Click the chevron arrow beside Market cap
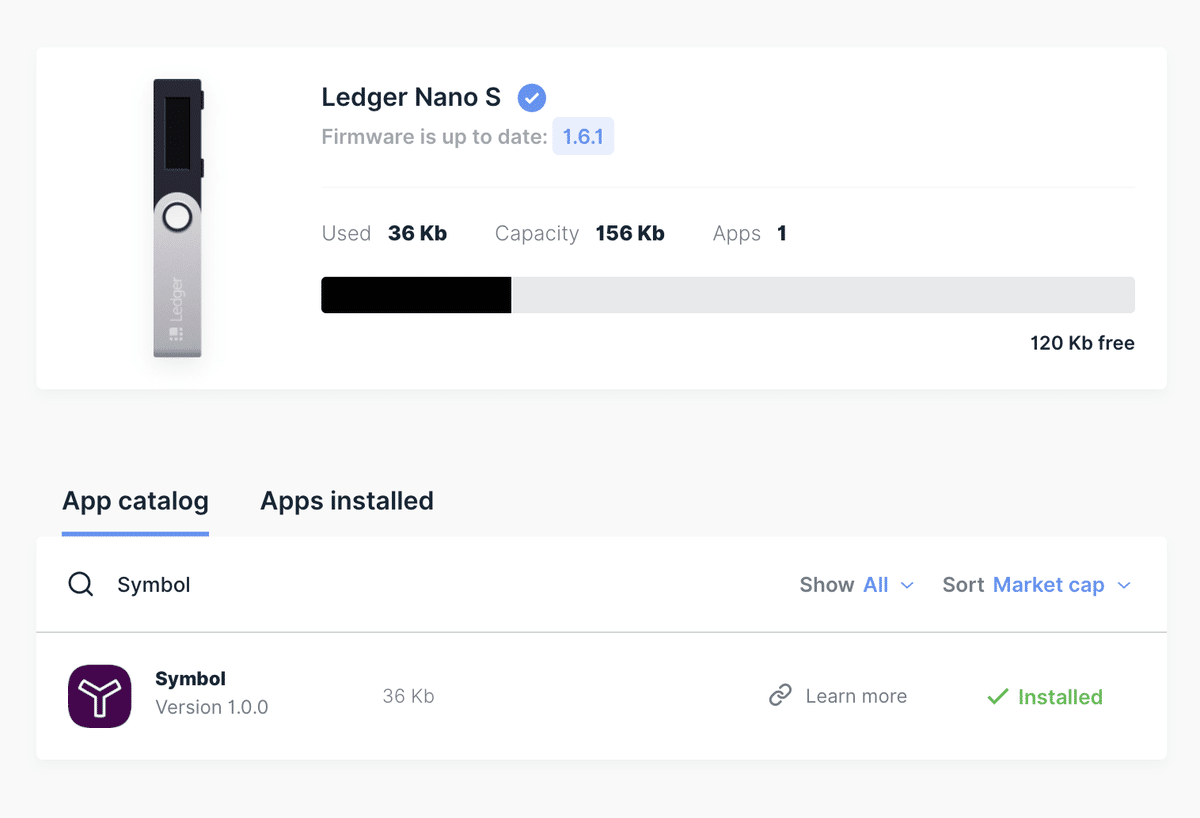Image resolution: width=1200 pixels, height=818 pixels. click(1123, 586)
